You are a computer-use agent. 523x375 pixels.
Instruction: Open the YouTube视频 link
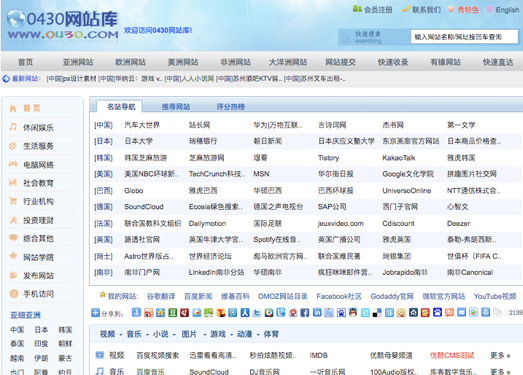point(495,296)
